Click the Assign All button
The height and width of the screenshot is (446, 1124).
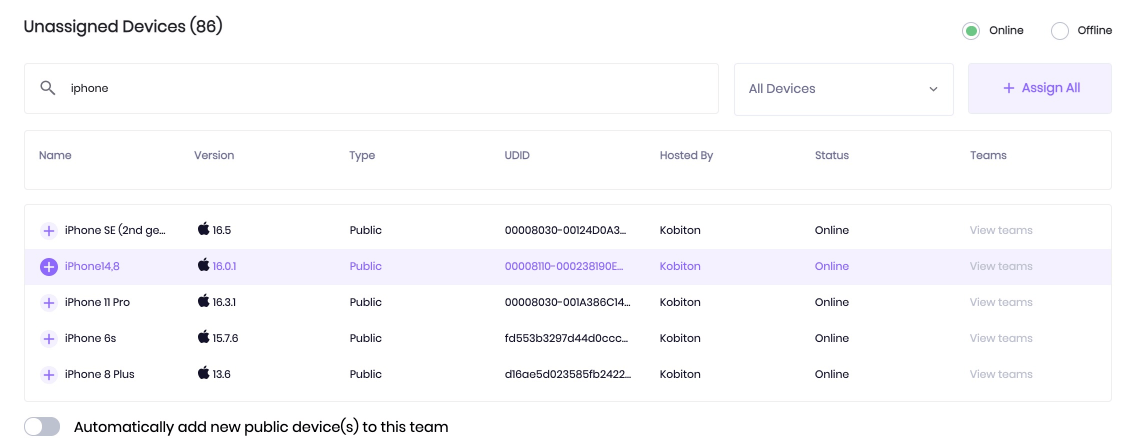coord(1040,88)
